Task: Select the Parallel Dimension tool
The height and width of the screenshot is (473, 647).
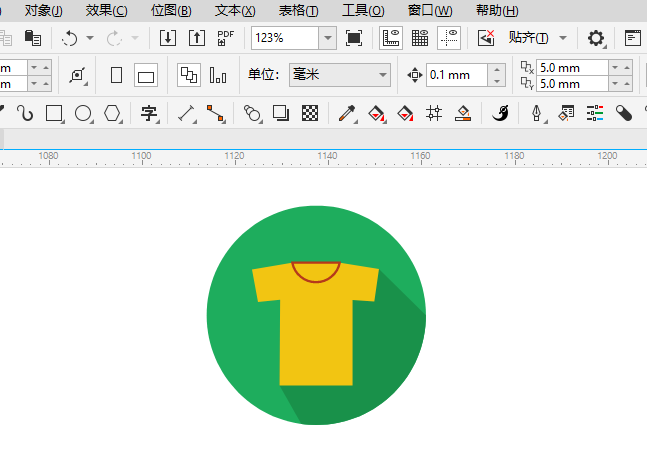Action: (x=186, y=113)
